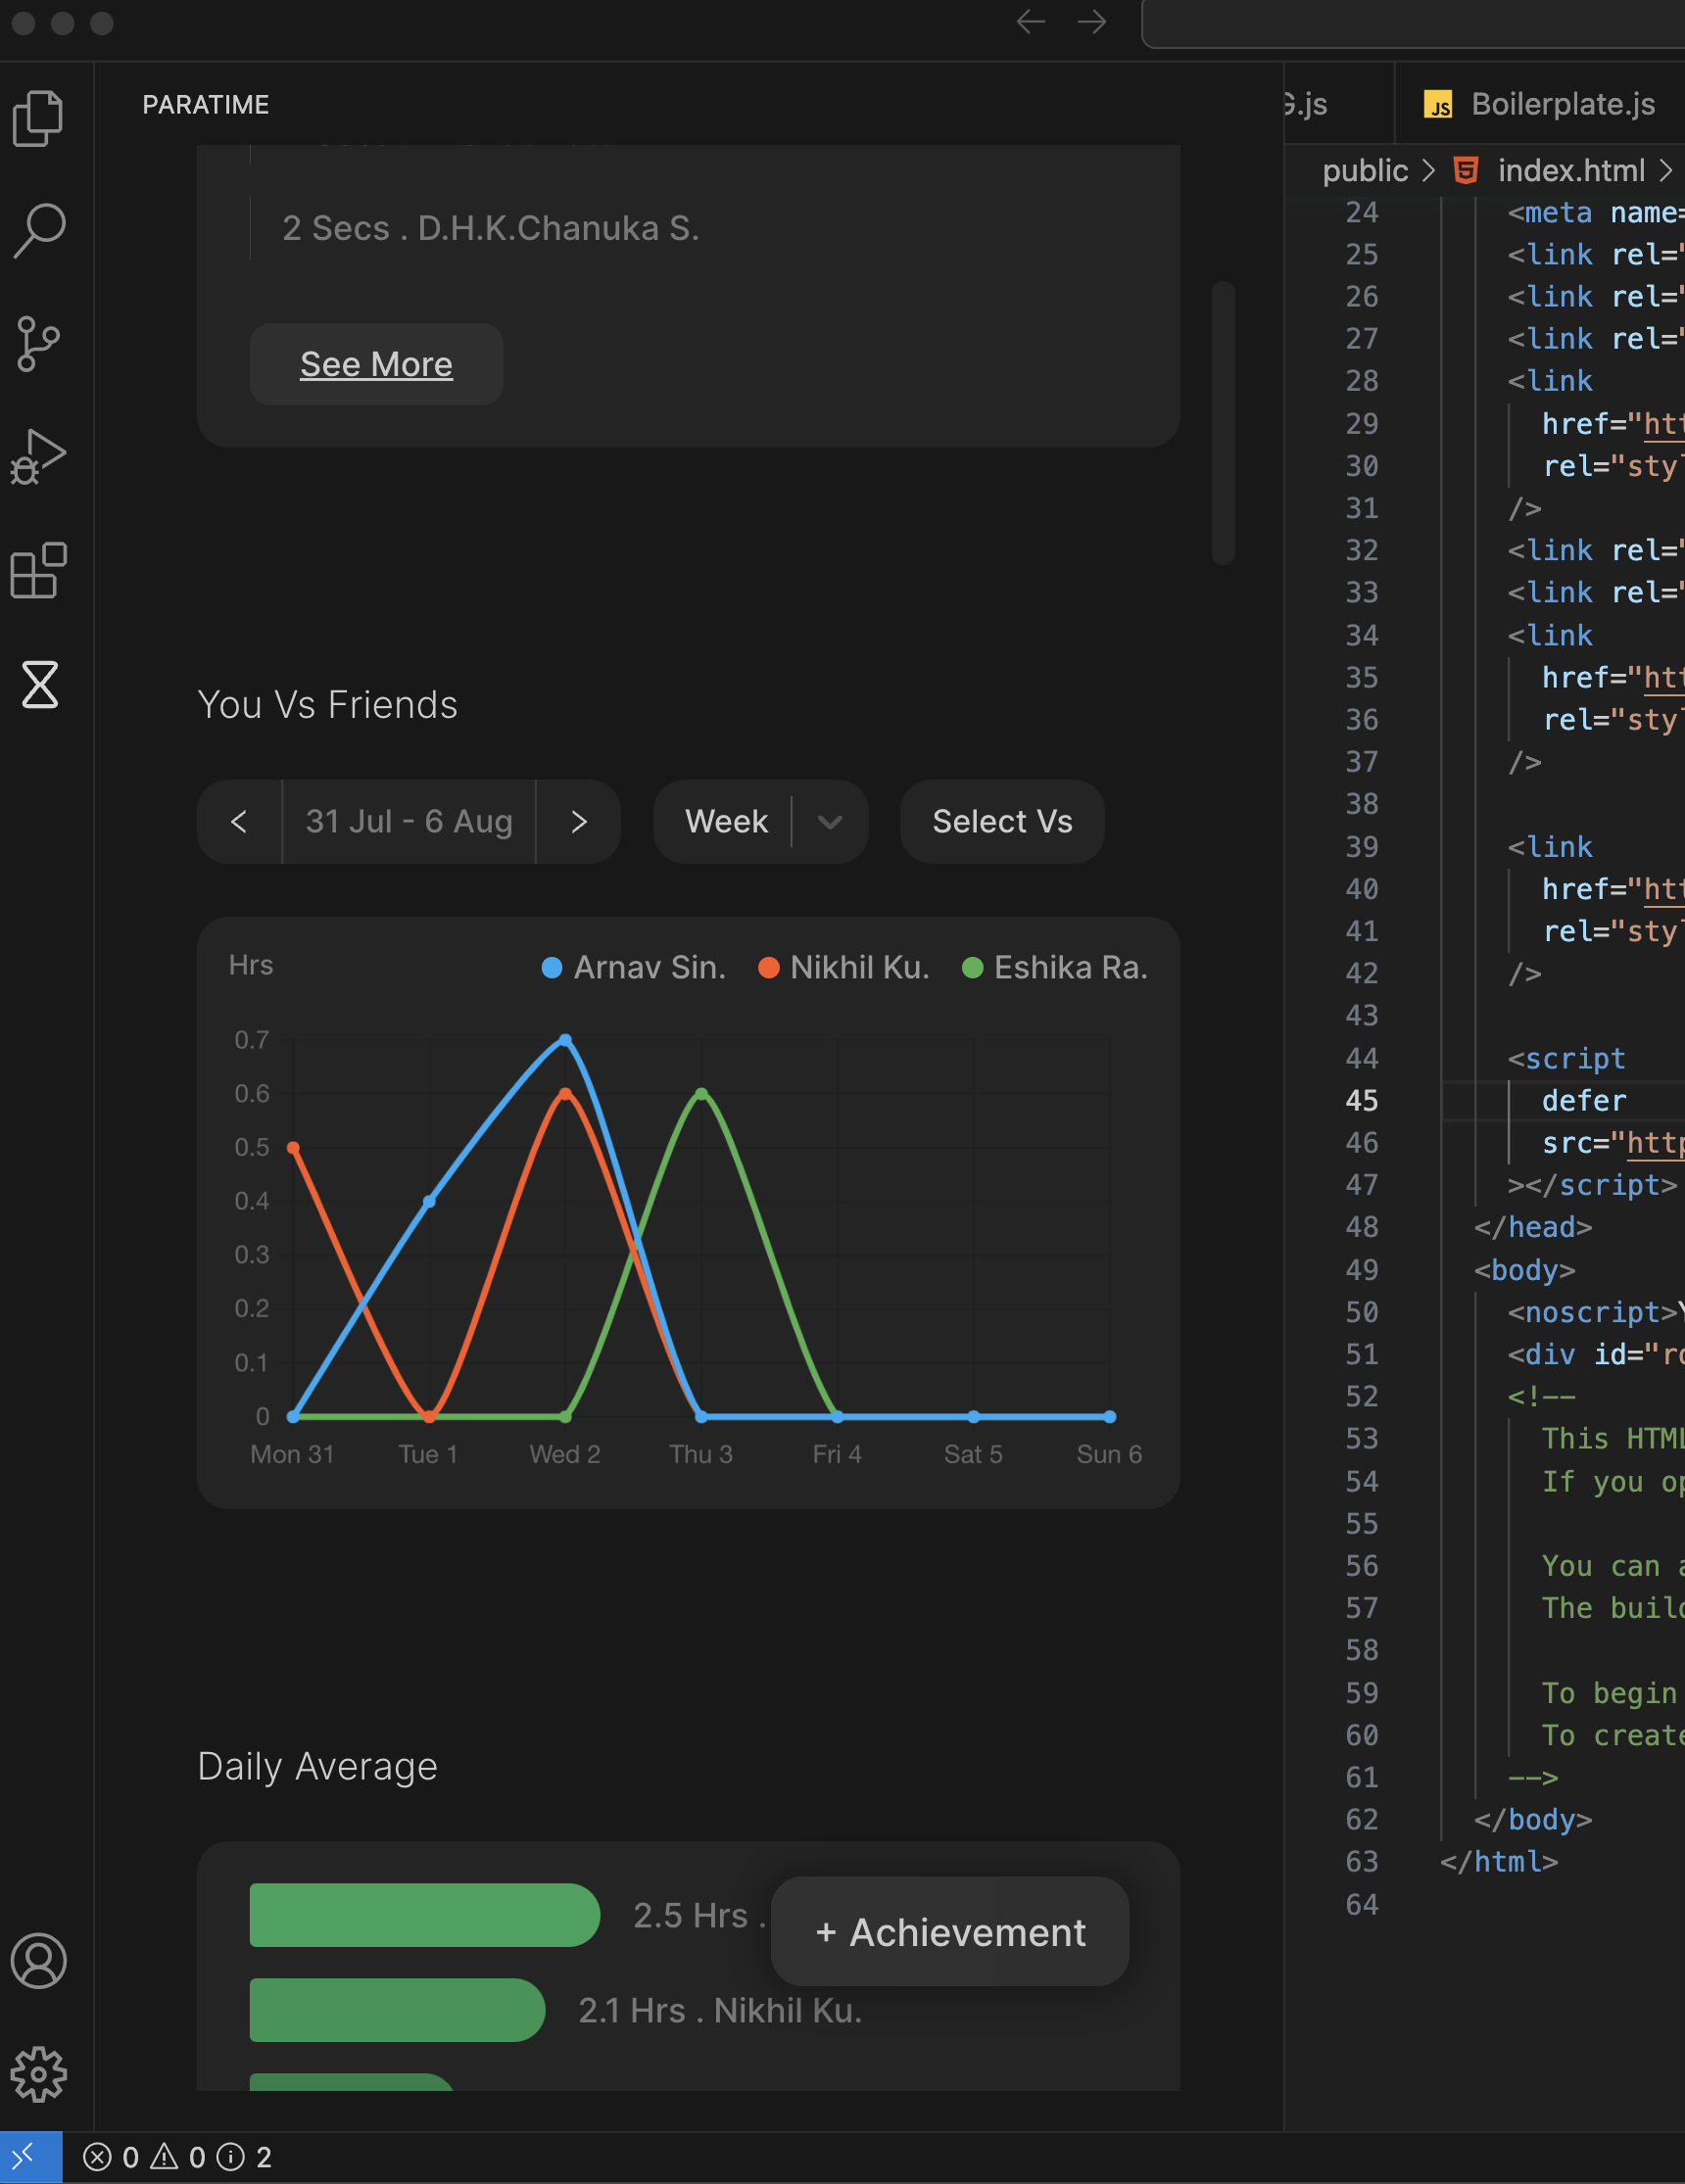Click the PARATIME panel title
This screenshot has height=2184, width=1685.
click(206, 104)
